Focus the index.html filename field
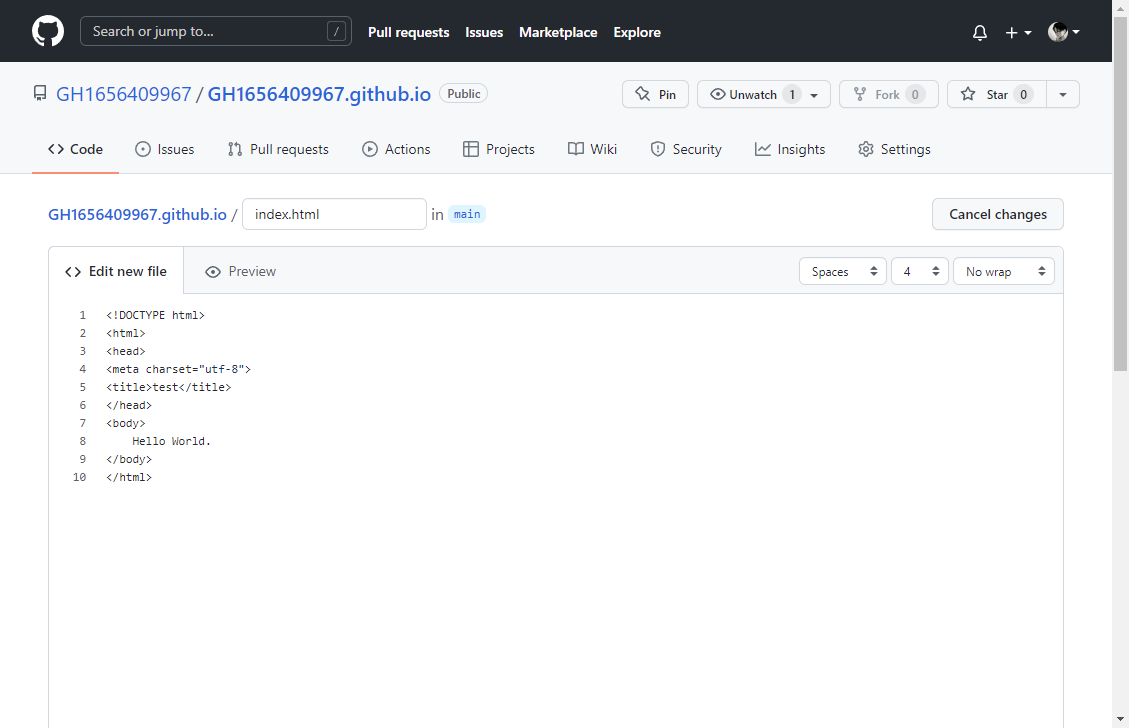Viewport: 1129px width, 728px height. click(334, 214)
